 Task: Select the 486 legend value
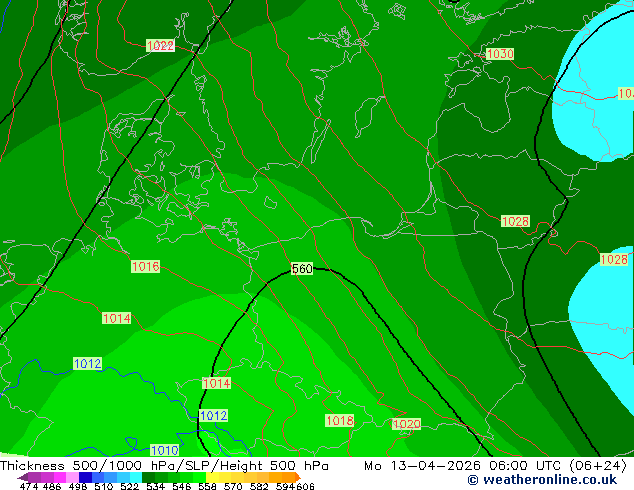[x=52, y=486]
